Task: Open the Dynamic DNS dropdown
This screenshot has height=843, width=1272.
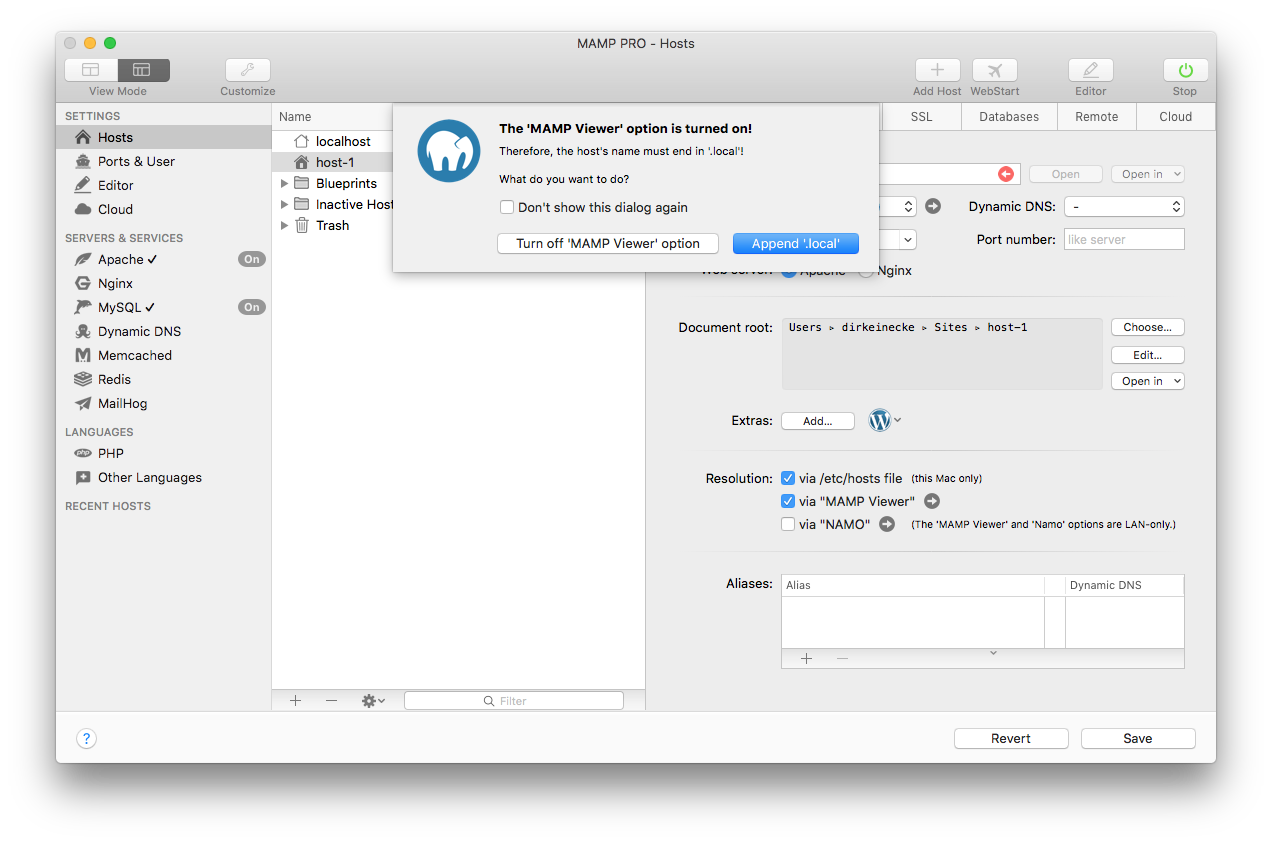Action: (x=1124, y=207)
